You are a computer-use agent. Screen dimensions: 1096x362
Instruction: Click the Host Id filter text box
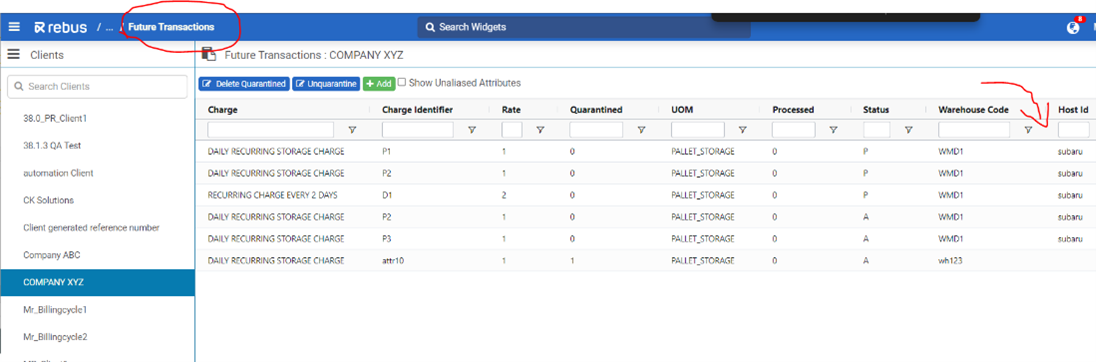[1074, 130]
